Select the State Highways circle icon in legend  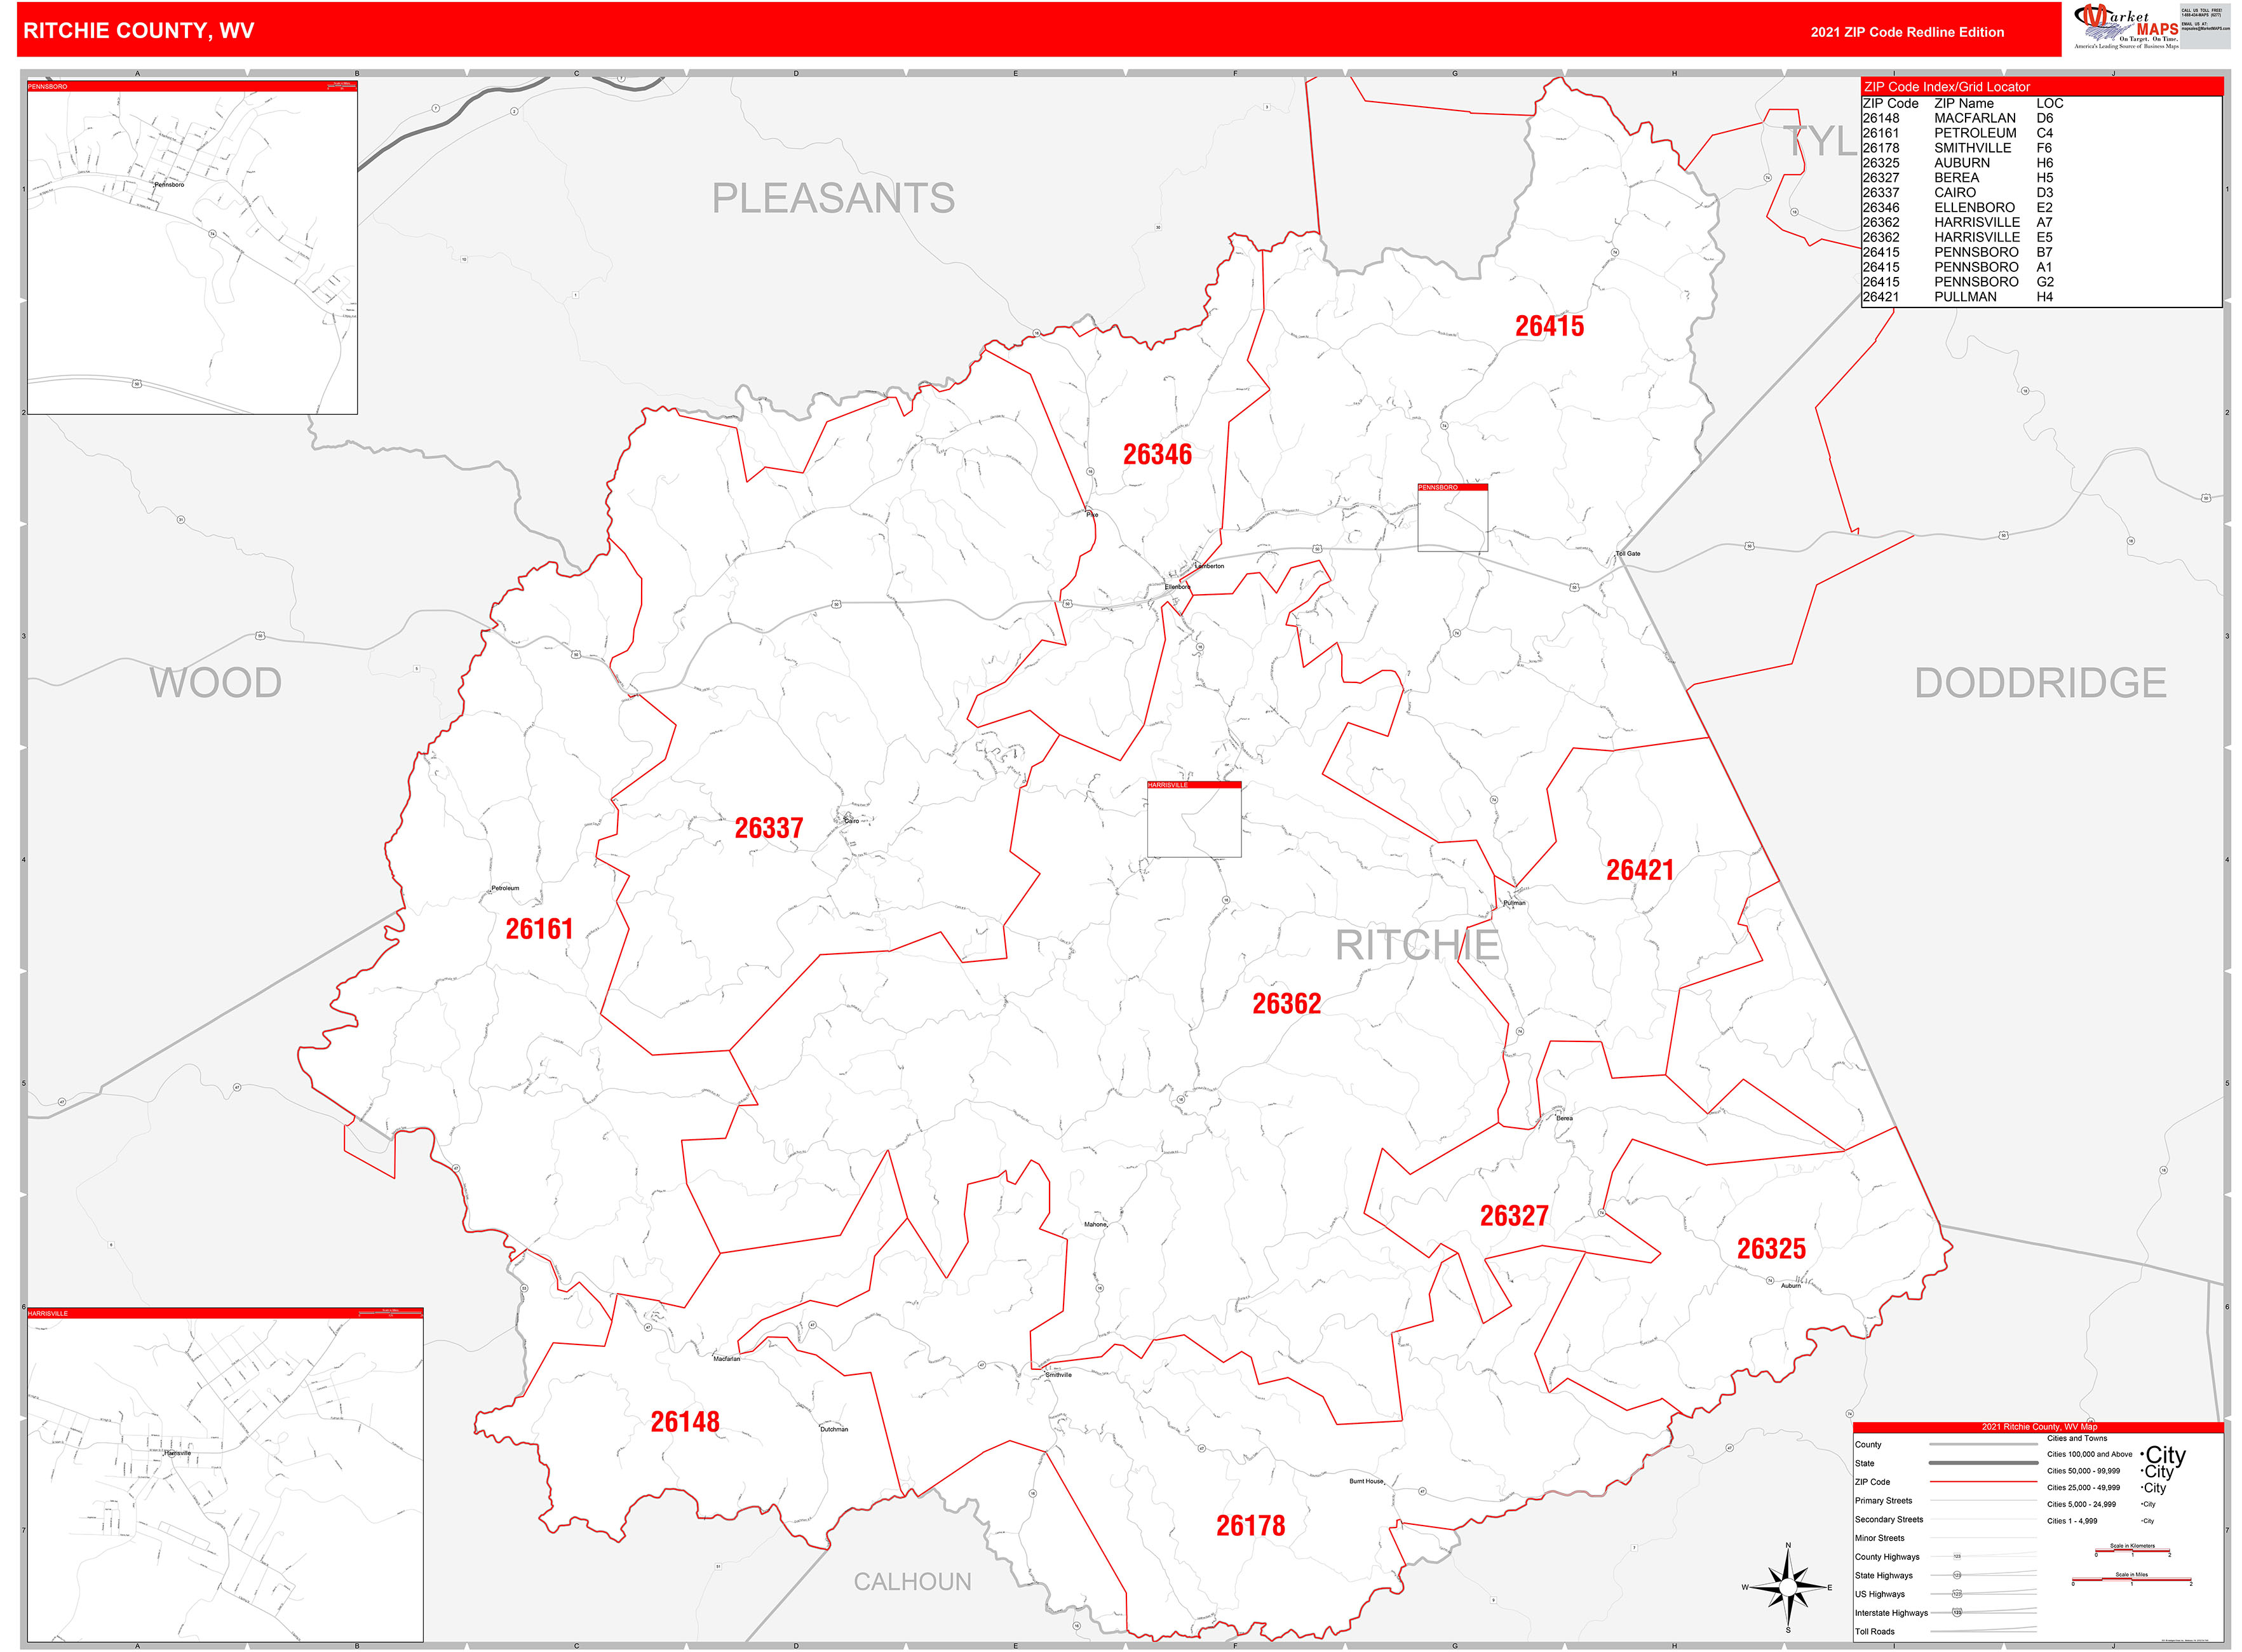[1958, 1576]
